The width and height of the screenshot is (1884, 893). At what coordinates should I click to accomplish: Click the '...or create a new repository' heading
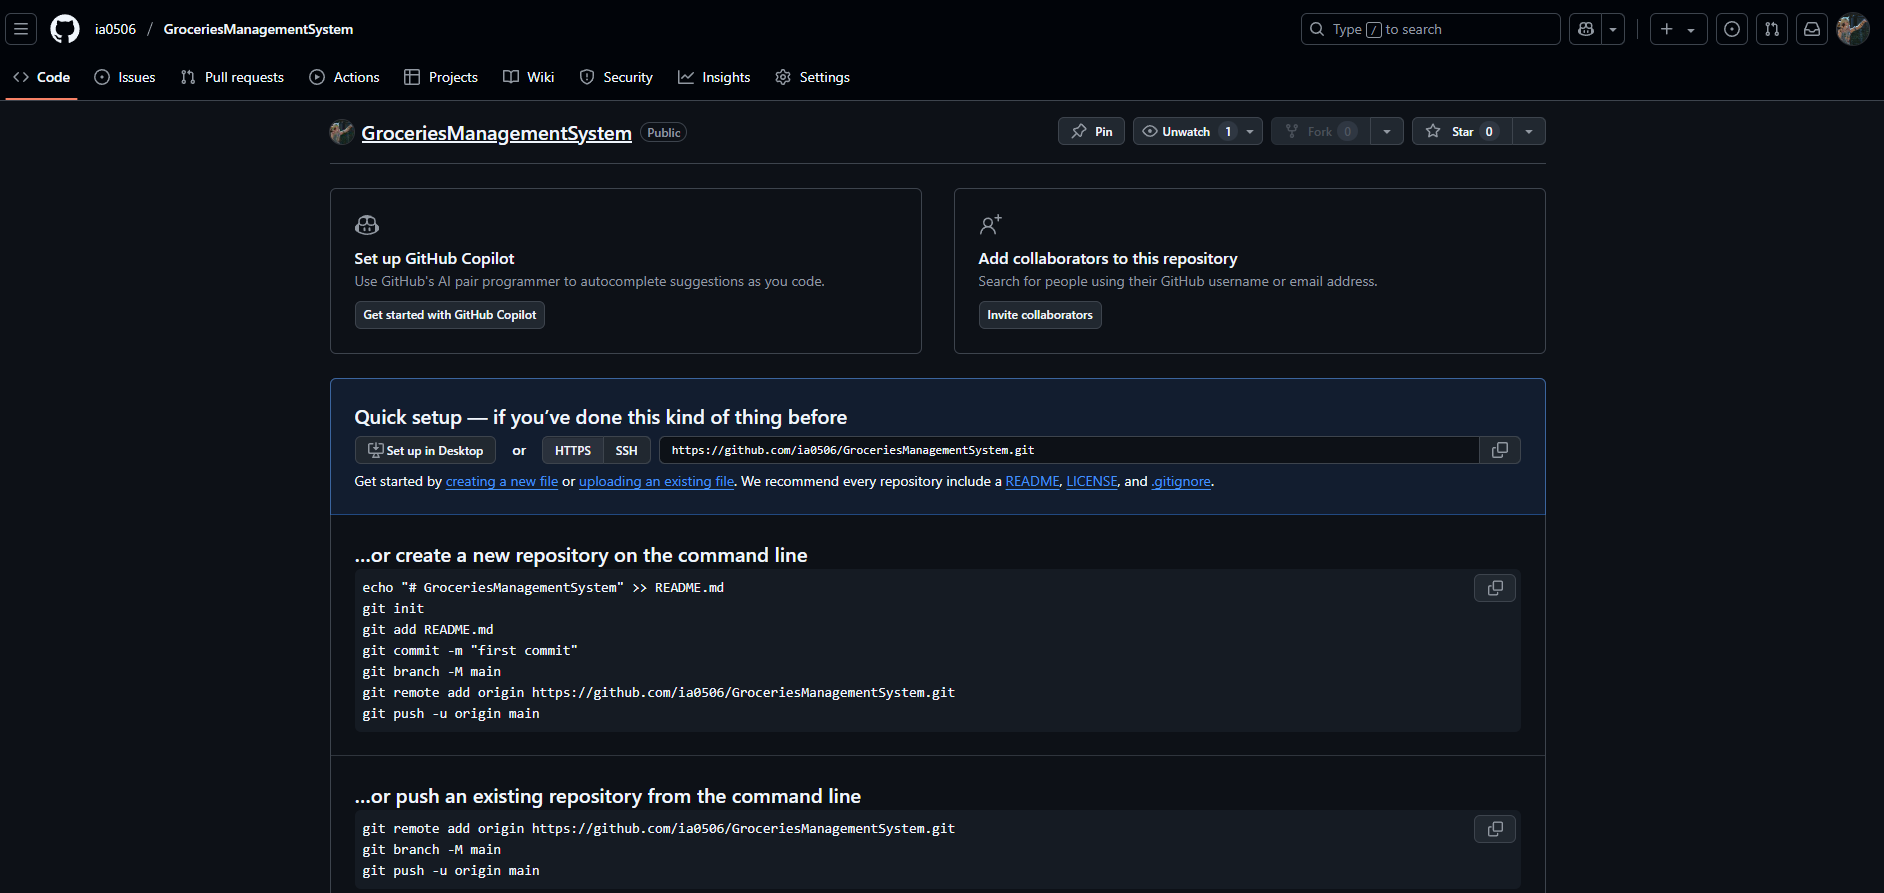[581, 555]
